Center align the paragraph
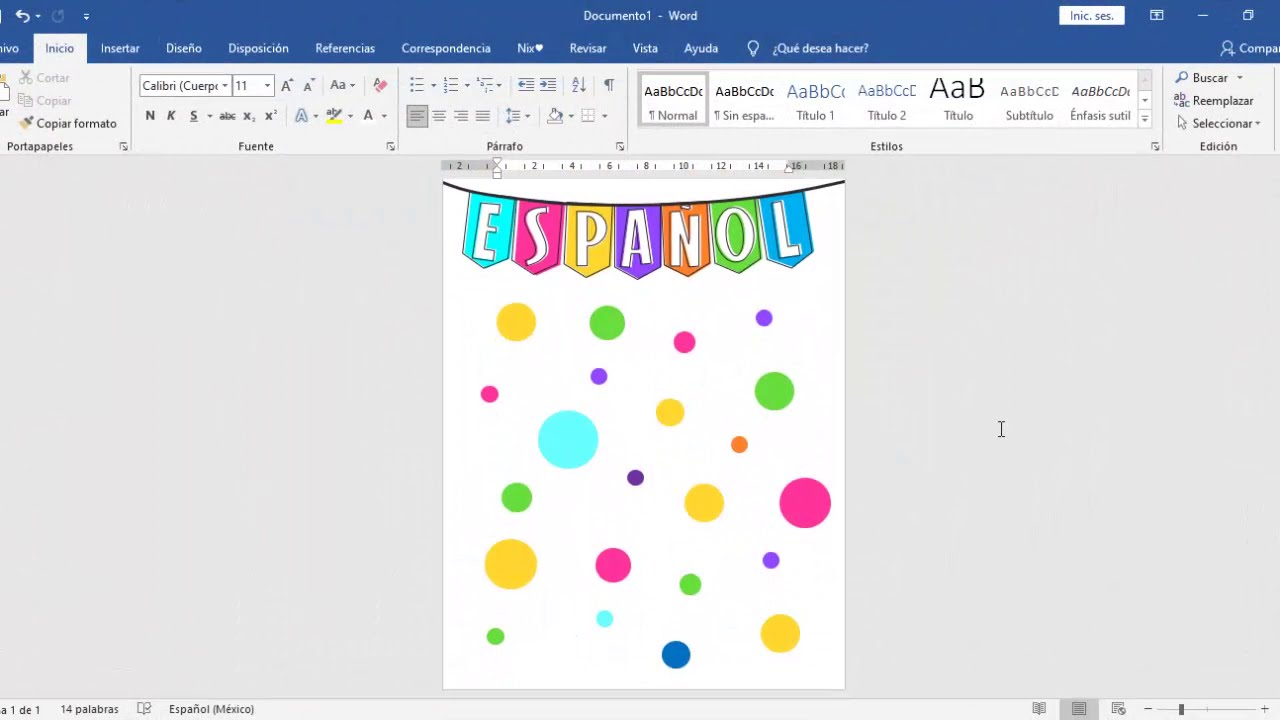 click(439, 116)
